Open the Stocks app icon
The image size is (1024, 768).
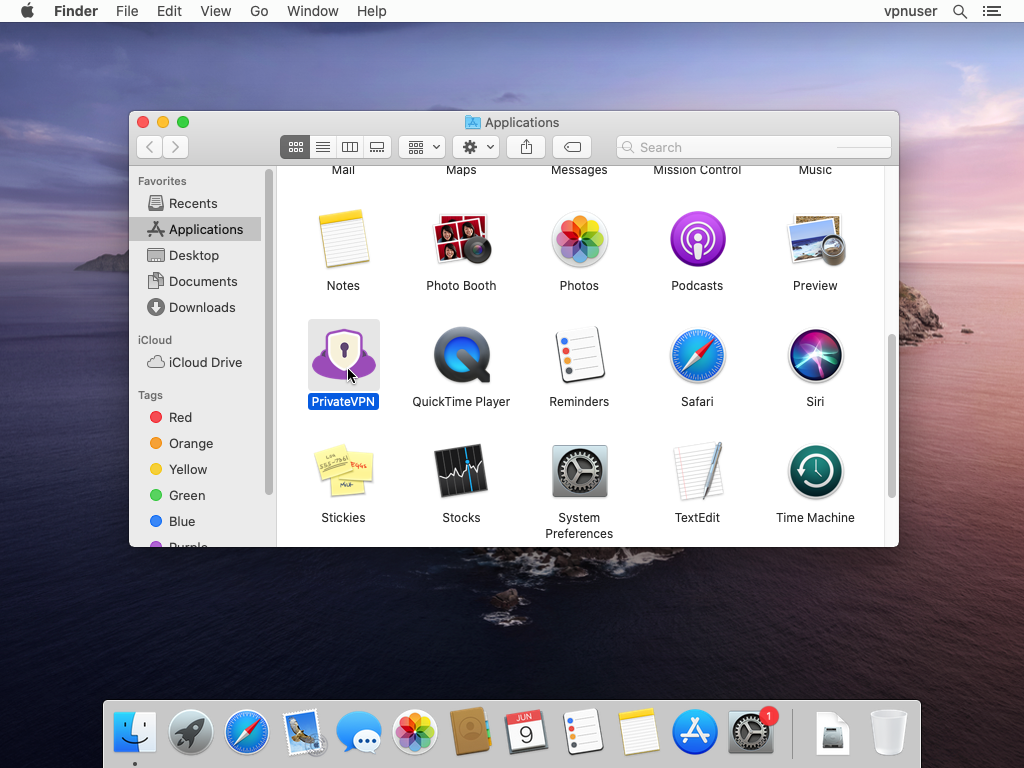[x=461, y=472]
